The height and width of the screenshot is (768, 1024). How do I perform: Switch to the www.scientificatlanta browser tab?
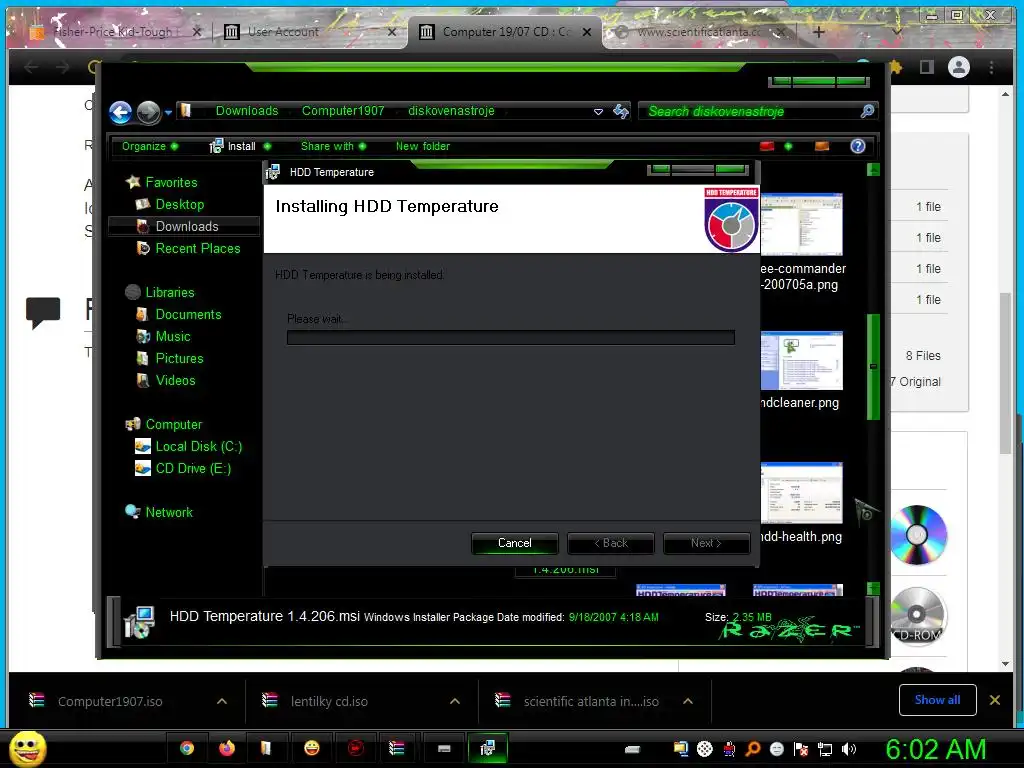pyautogui.click(x=698, y=31)
